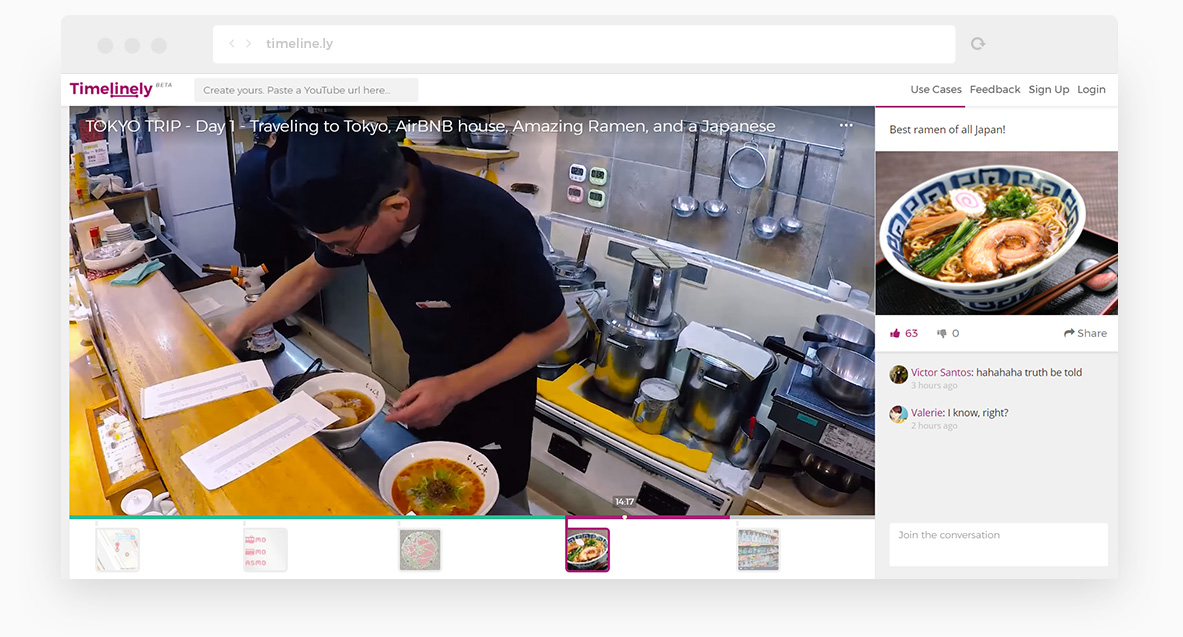The image size is (1183, 637).
Task: Click the browser forward arrow
Action: pos(249,44)
